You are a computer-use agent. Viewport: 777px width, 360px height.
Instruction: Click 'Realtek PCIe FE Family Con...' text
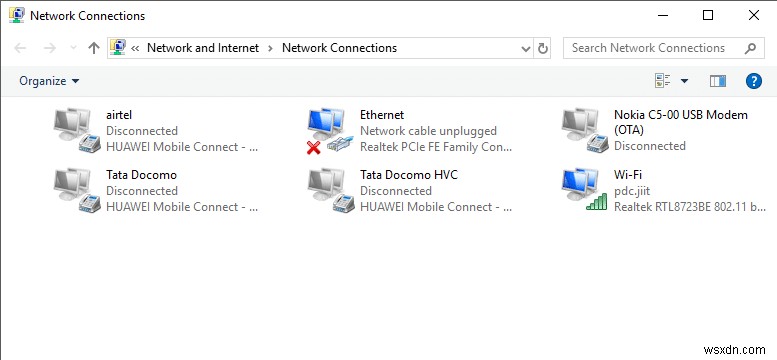[x=436, y=147]
